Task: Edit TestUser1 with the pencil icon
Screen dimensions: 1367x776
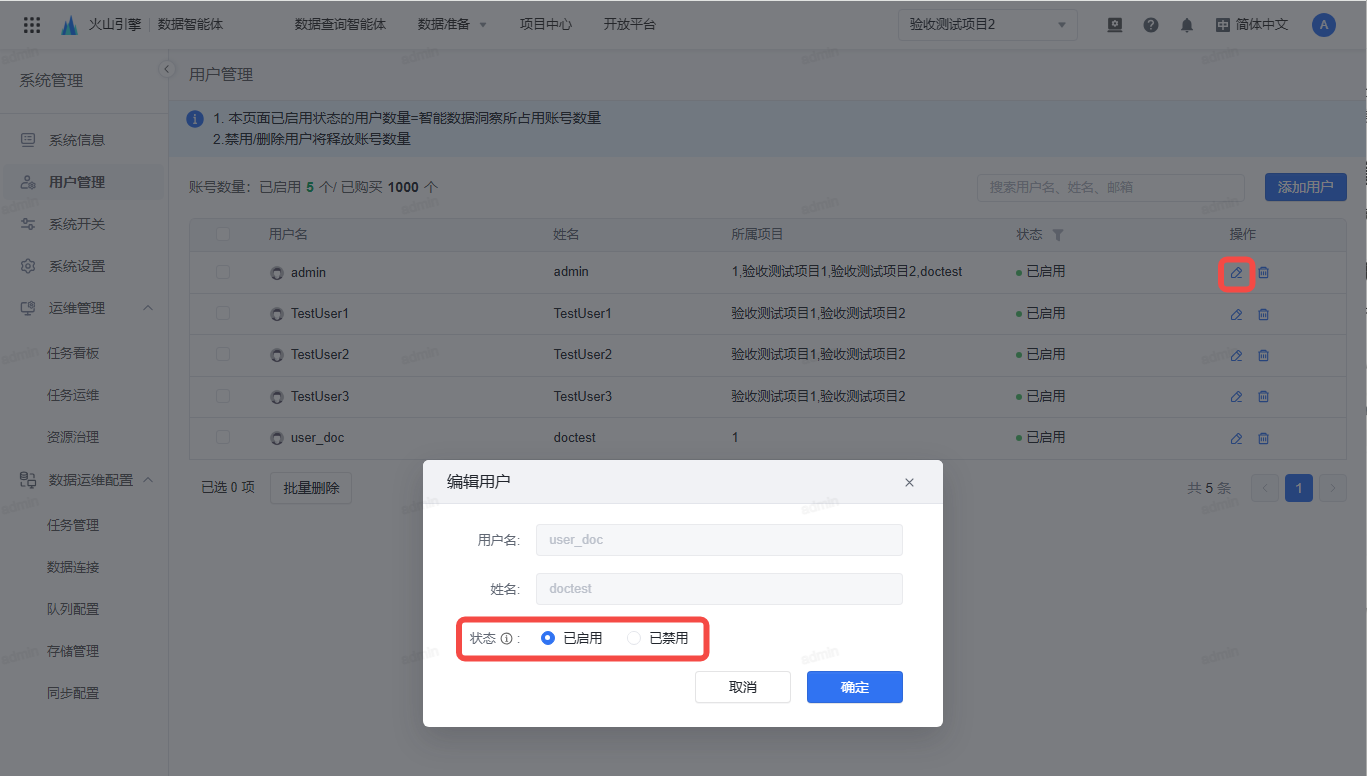Action: click(x=1236, y=314)
